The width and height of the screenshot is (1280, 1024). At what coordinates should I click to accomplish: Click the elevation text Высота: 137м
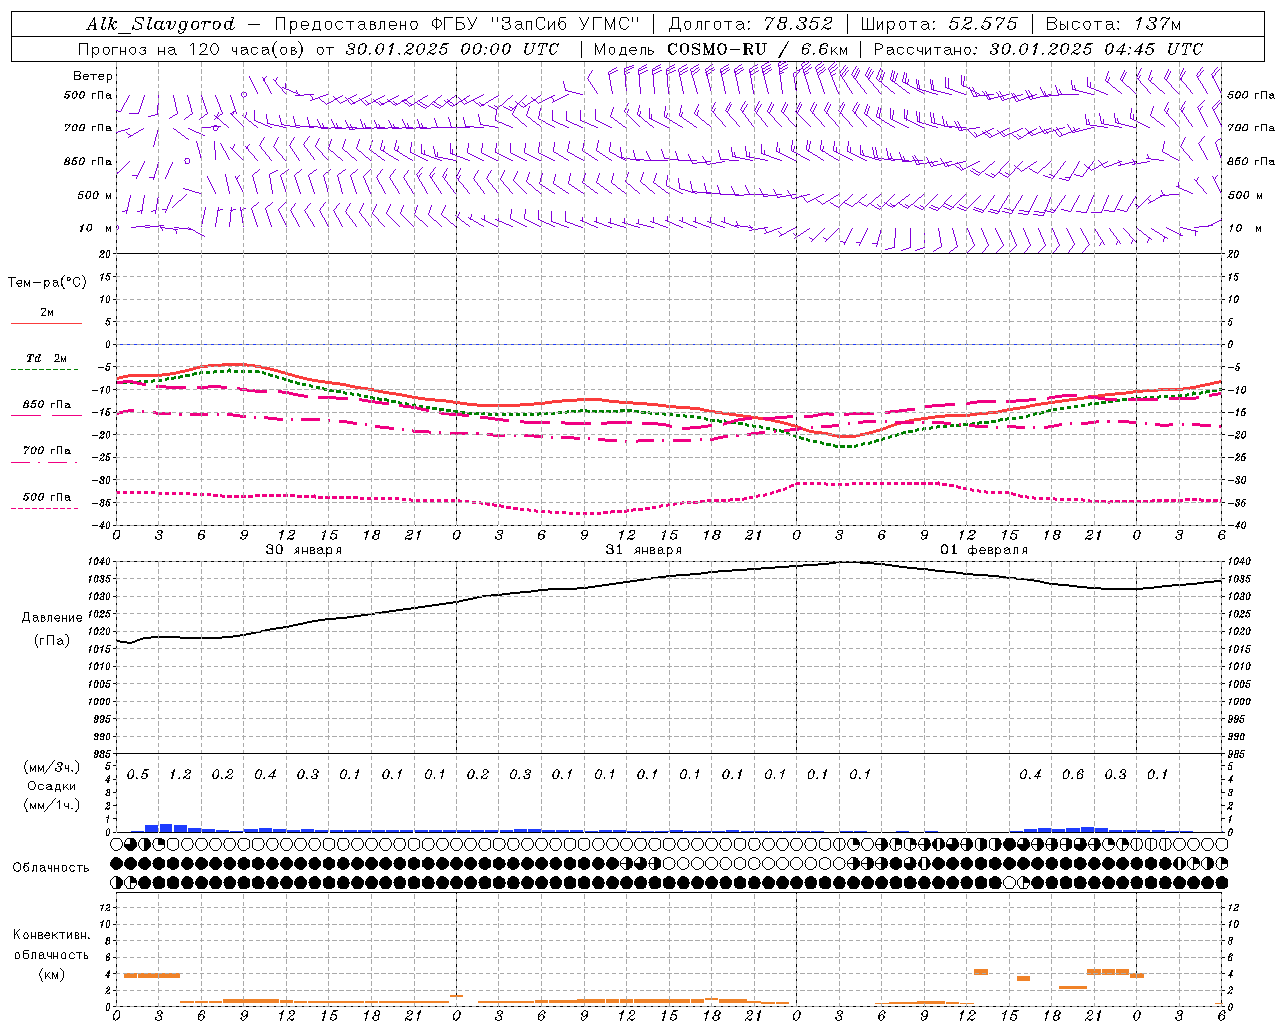[1113, 24]
